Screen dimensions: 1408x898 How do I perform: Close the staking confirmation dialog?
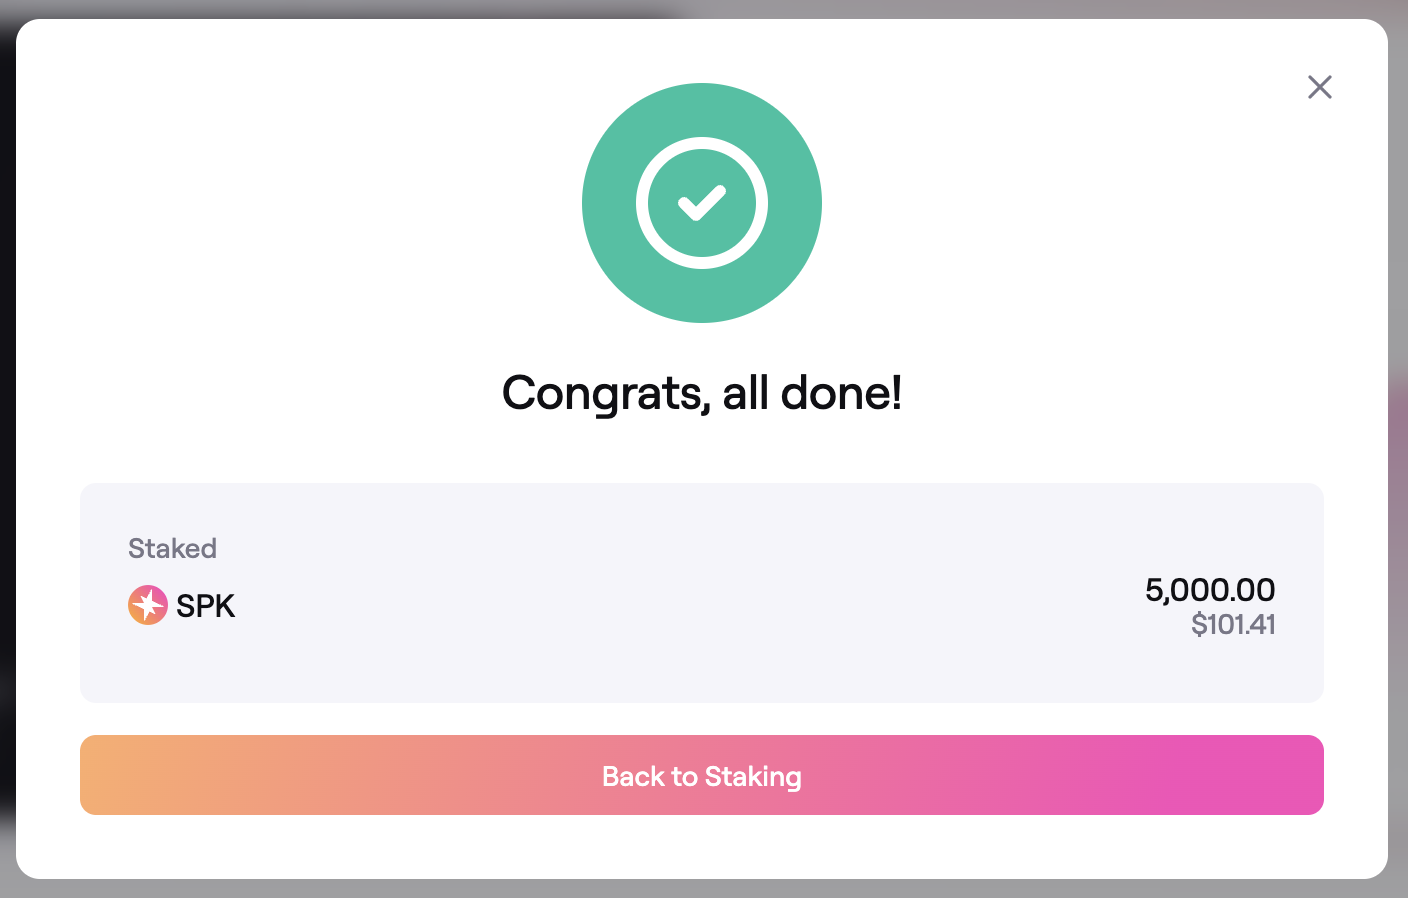(1320, 87)
